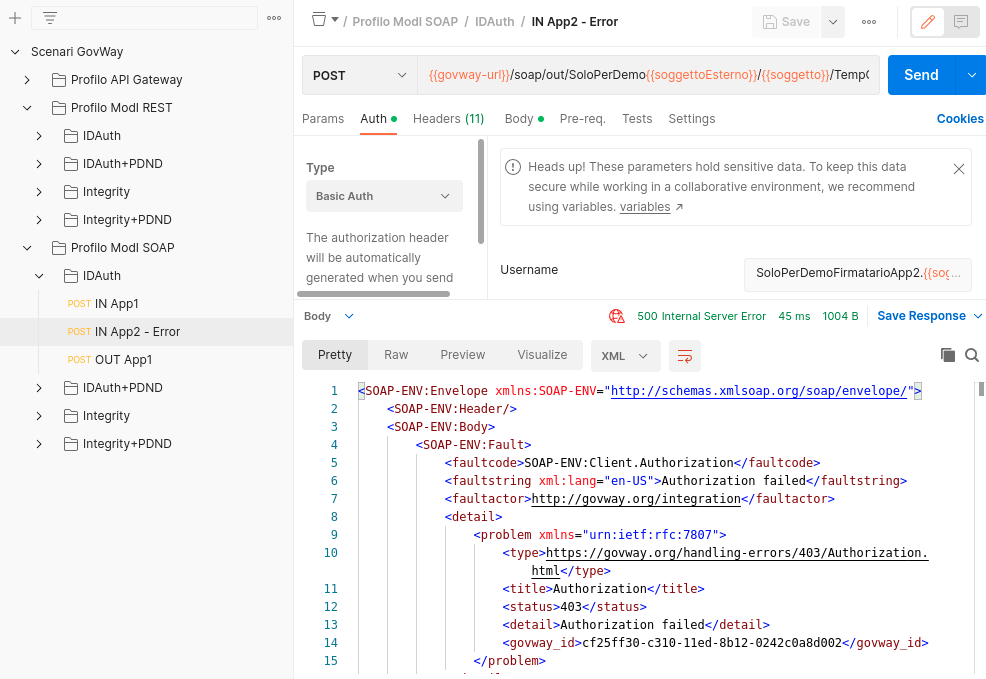Image resolution: width=986 pixels, height=679 pixels.
Task: Click the request URL field
Action: click(x=648, y=75)
